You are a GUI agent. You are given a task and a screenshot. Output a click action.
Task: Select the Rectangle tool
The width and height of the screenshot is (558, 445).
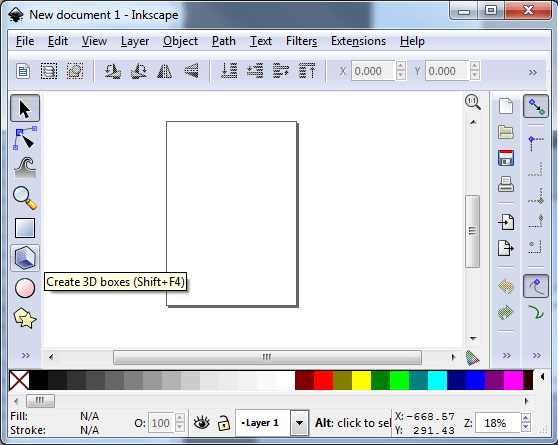pyautogui.click(x=25, y=228)
